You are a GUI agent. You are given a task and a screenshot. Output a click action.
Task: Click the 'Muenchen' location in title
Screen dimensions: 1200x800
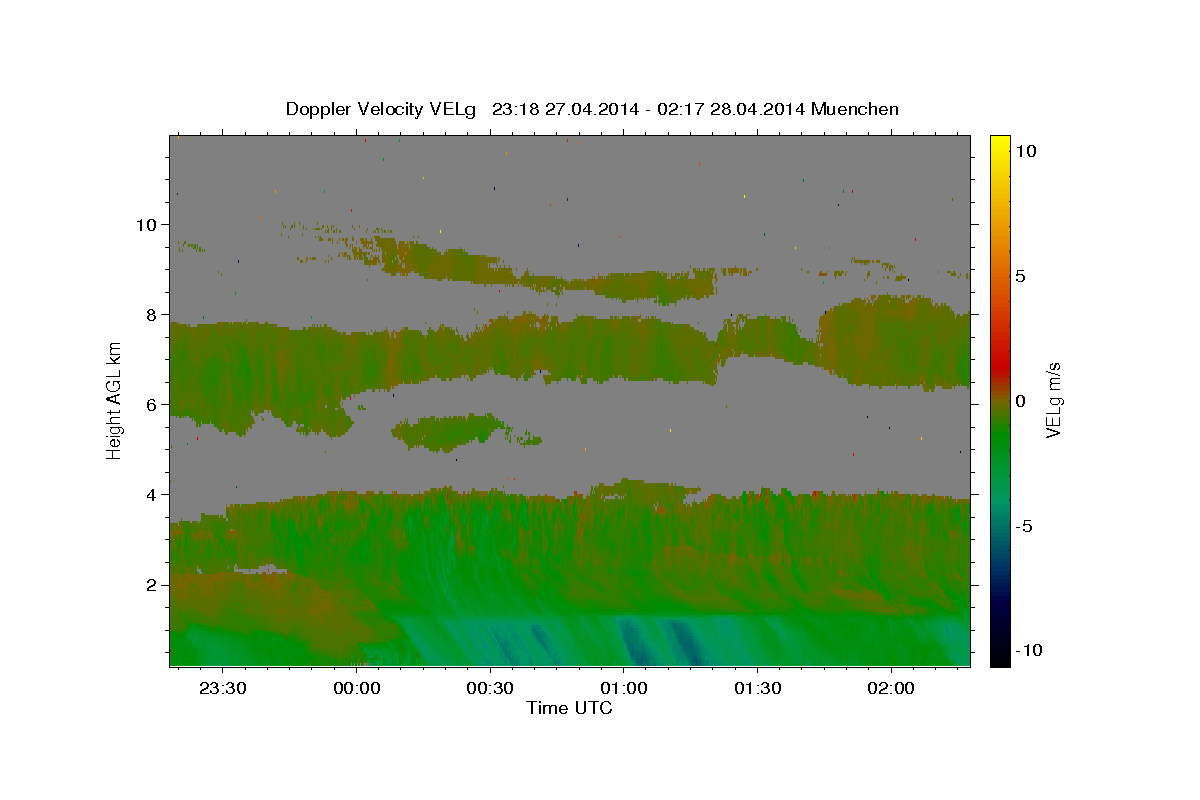click(855, 109)
